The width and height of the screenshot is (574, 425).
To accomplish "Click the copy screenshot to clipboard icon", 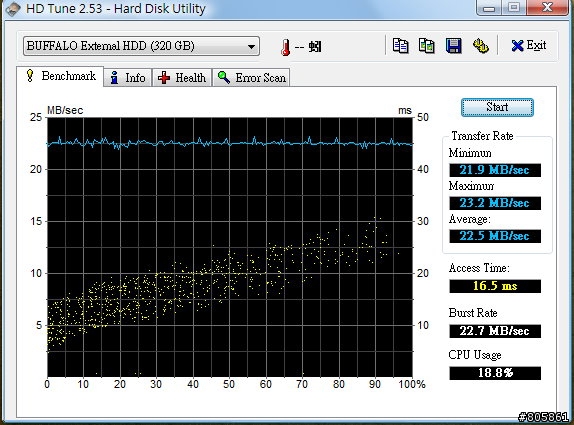I will [x=426, y=46].
